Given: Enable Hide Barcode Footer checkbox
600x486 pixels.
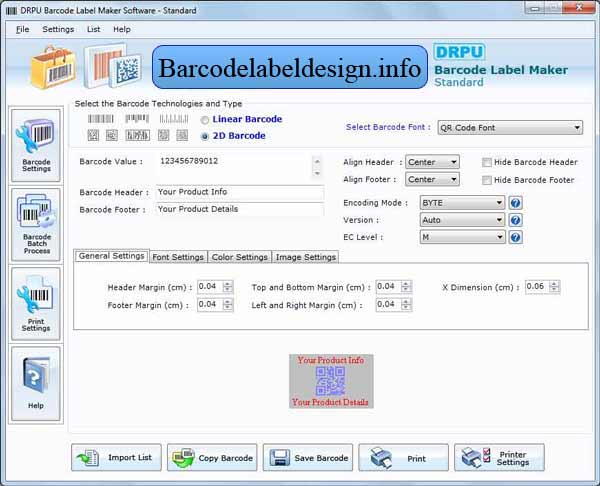Looking at the screenshot, I should (487, 180).
